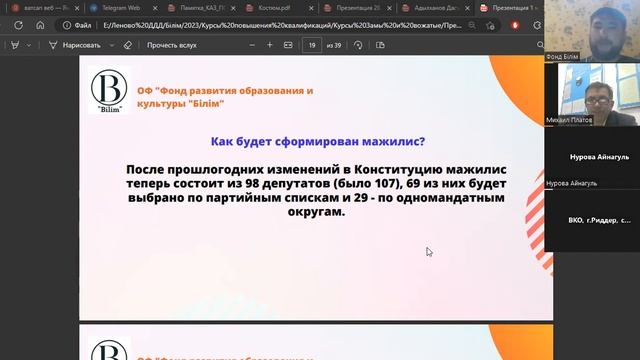
Task: Select the Михаил Платов video tile
Action: click(x=592, y=94)
